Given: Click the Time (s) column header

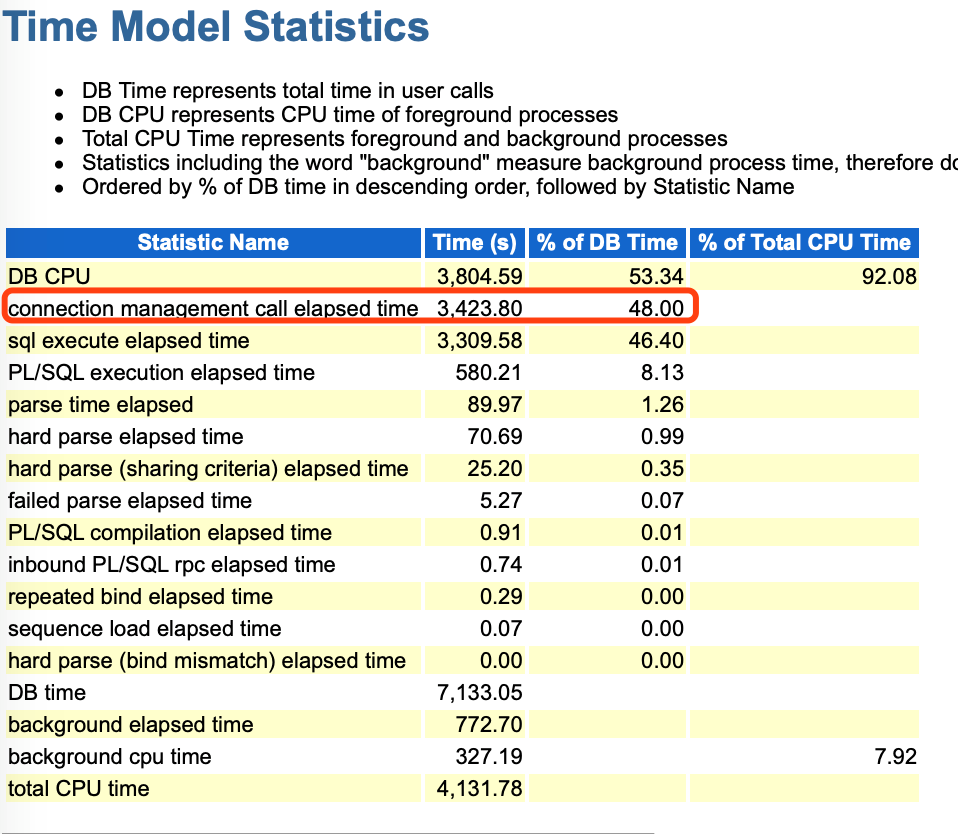Looking at the screenshot, I should click(x=475, y=243).
